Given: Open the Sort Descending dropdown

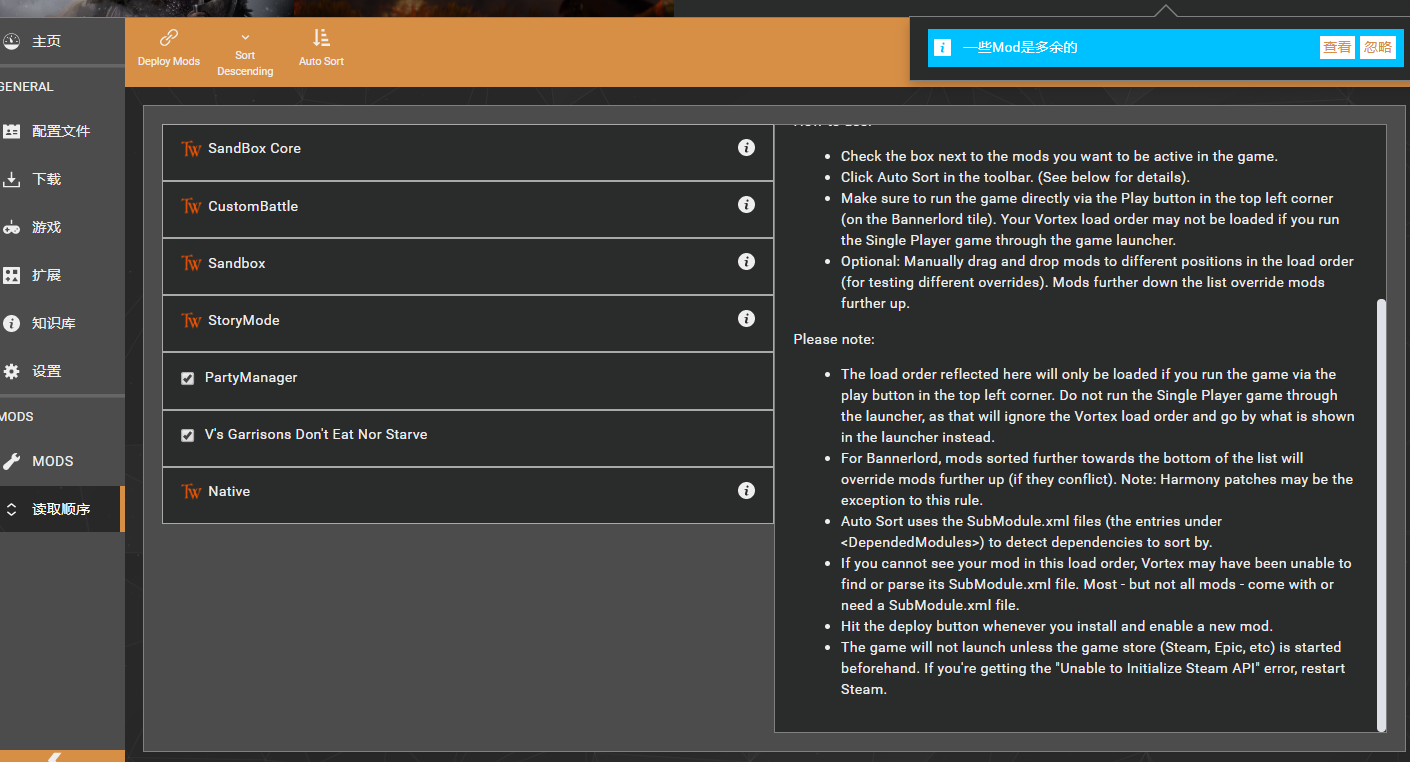Looking at the screenshot, I should [245, 53].
